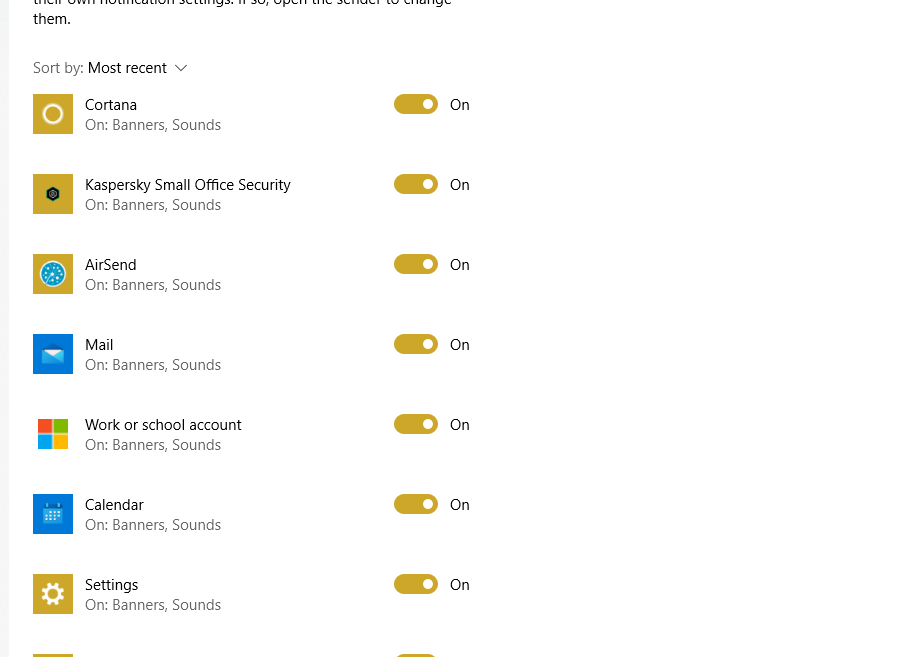Click the Cortana app icon
Image resolution: width=911 pixels, height=657 pixels.
click(53, 113)
